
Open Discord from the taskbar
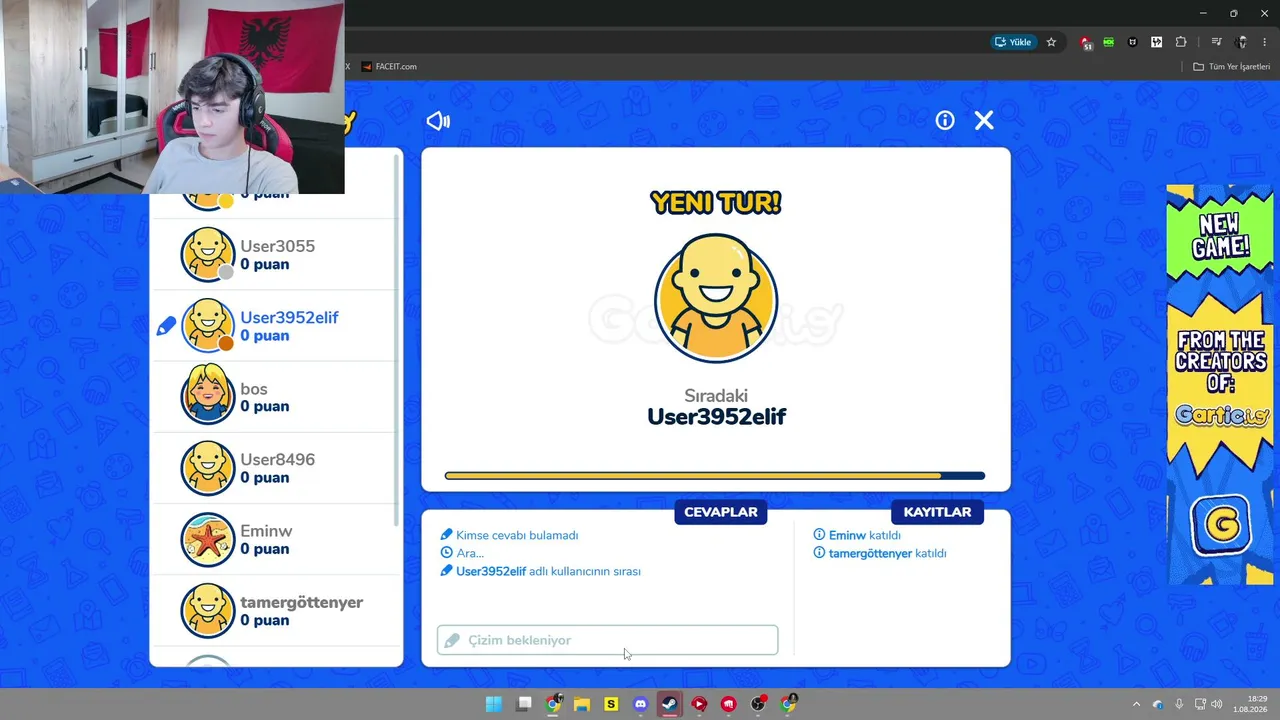tap(640, 704)
